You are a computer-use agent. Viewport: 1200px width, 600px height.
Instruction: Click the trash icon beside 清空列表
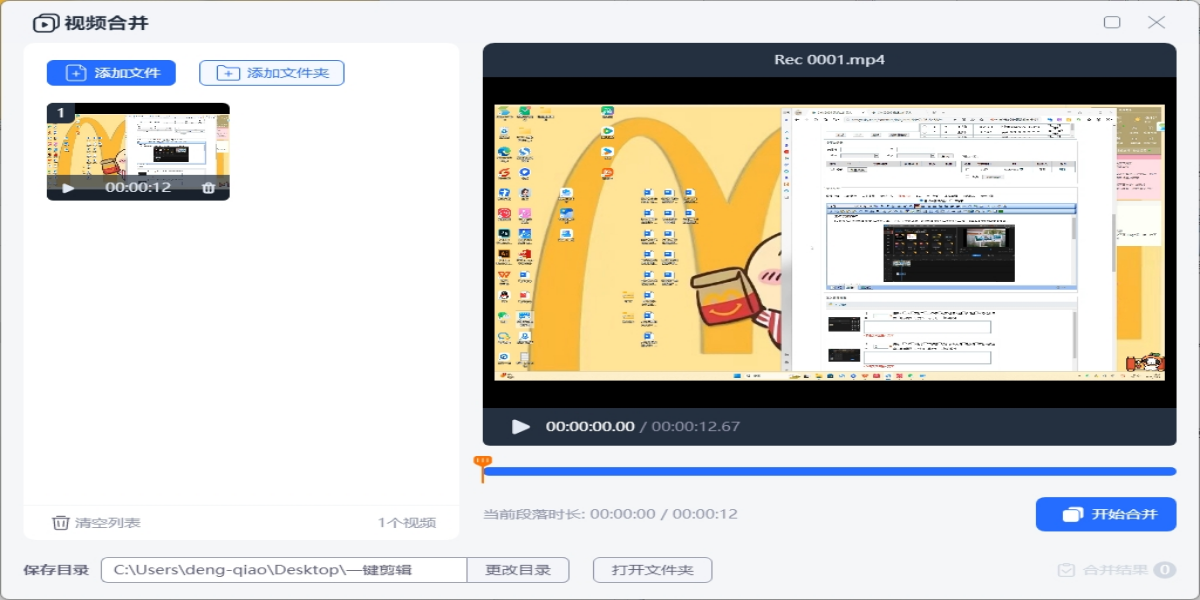(x=61, y=522)
